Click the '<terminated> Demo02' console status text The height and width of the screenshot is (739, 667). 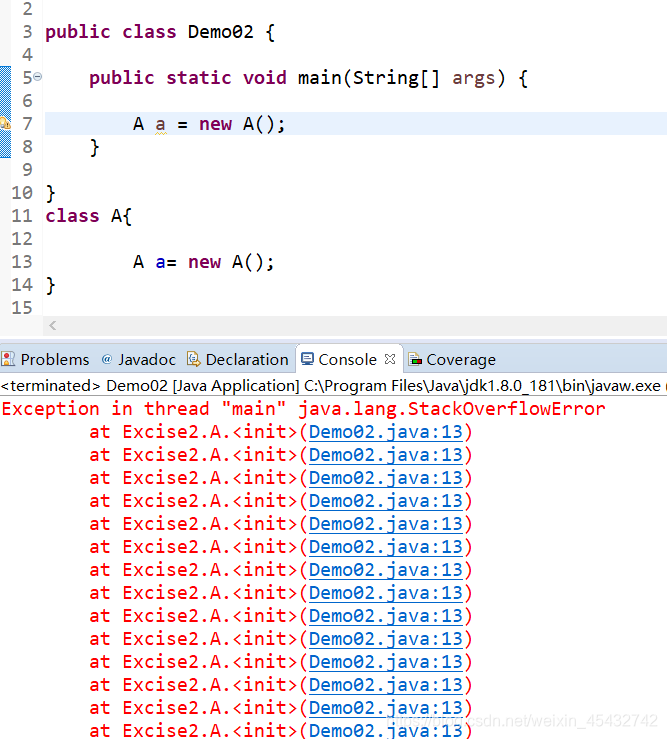pyautogui.click(x=84, y=386)
